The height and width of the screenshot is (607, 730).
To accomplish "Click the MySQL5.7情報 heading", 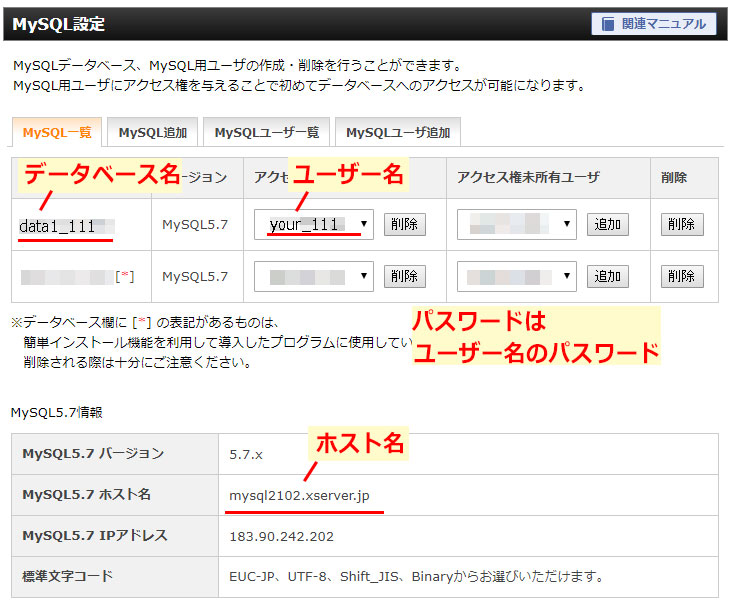I will click(56, 412).
